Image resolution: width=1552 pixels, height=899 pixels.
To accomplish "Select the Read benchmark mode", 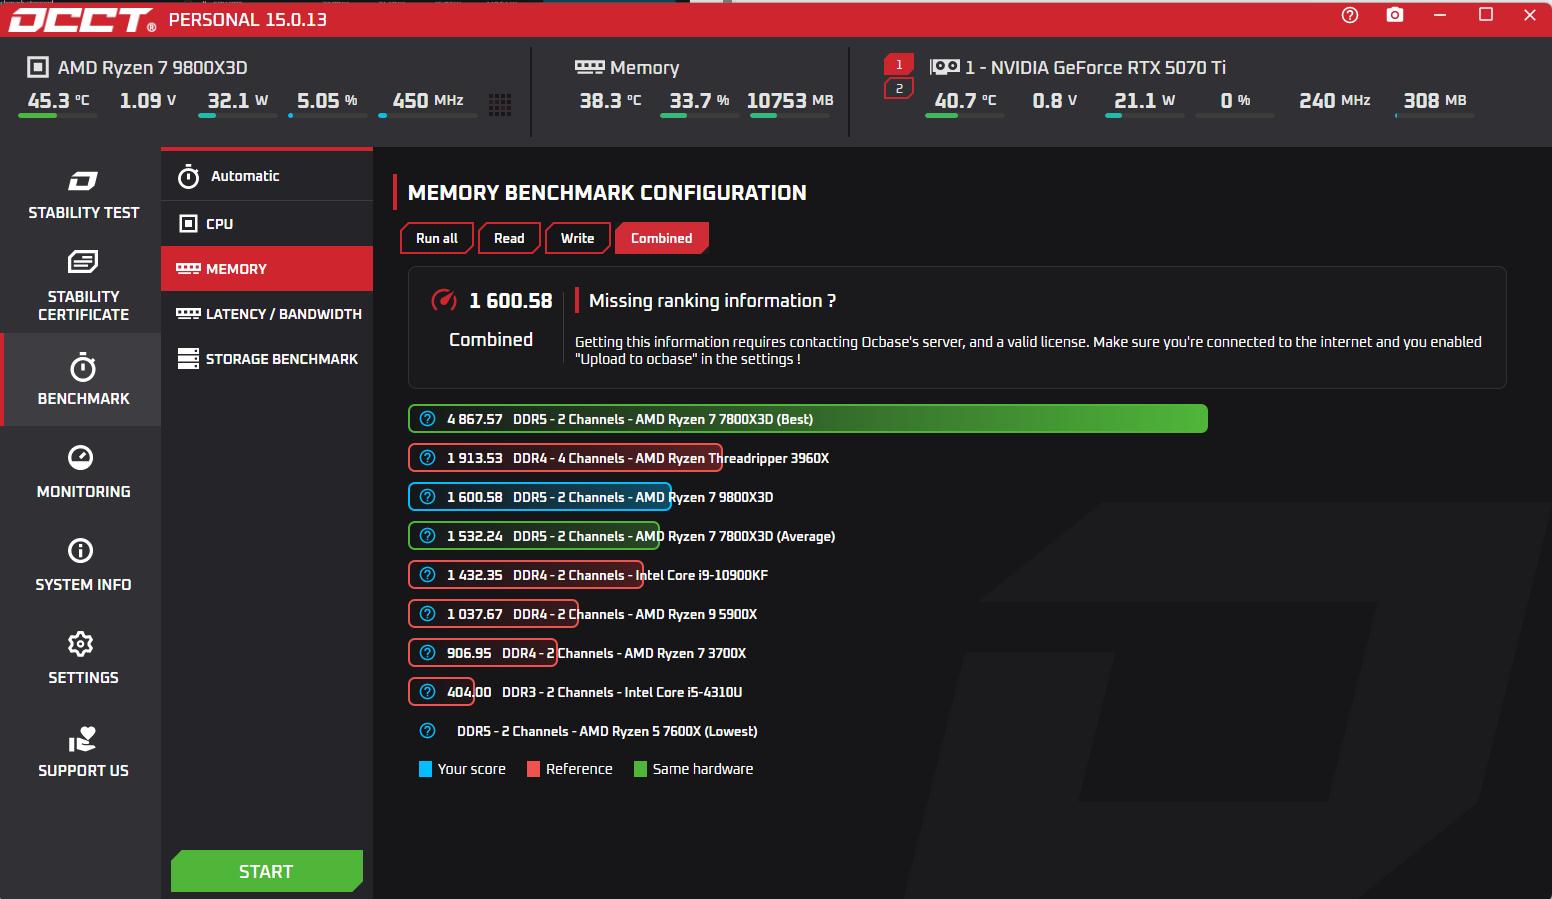I will pyautogui.click(x=509, y=238).
